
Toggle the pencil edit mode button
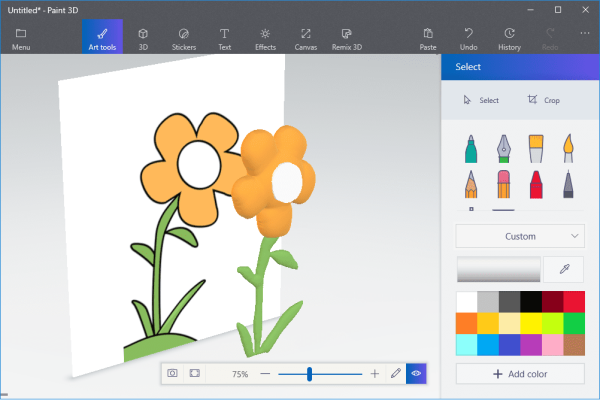point(396,373)
